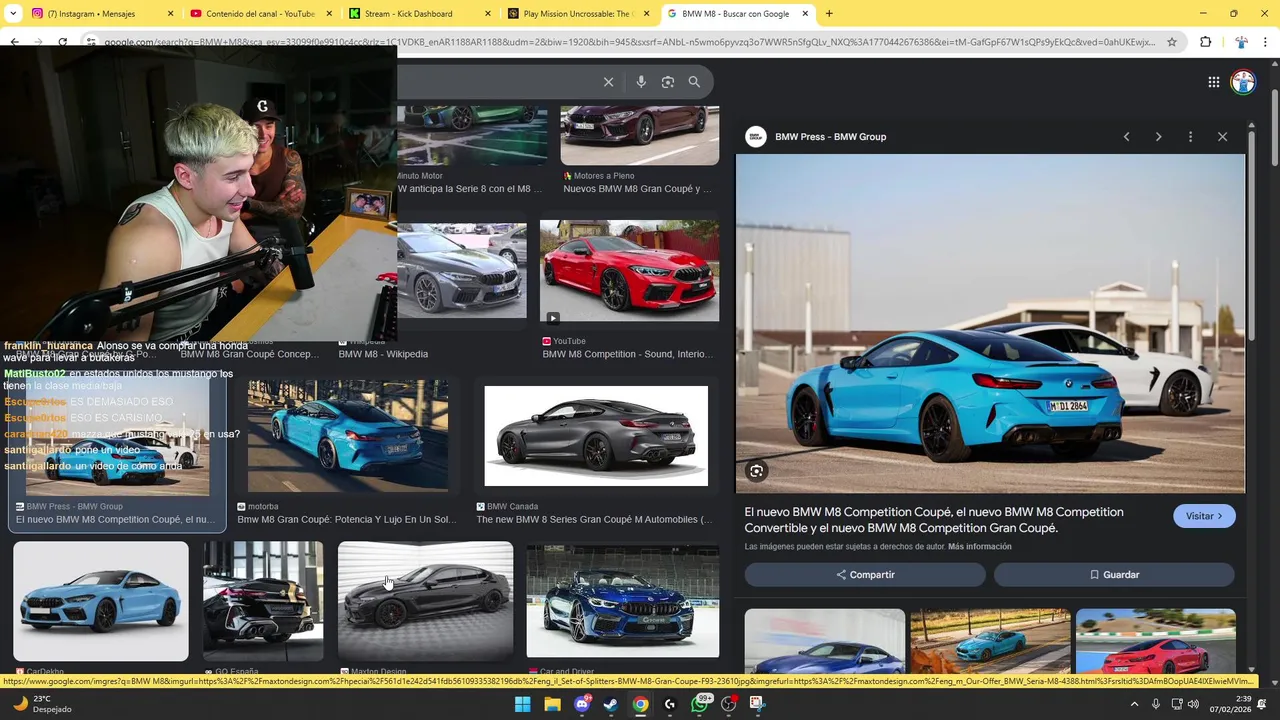Click the magnifier search icon
This screenshot has width=1280, height=720.
coord(694,82)
